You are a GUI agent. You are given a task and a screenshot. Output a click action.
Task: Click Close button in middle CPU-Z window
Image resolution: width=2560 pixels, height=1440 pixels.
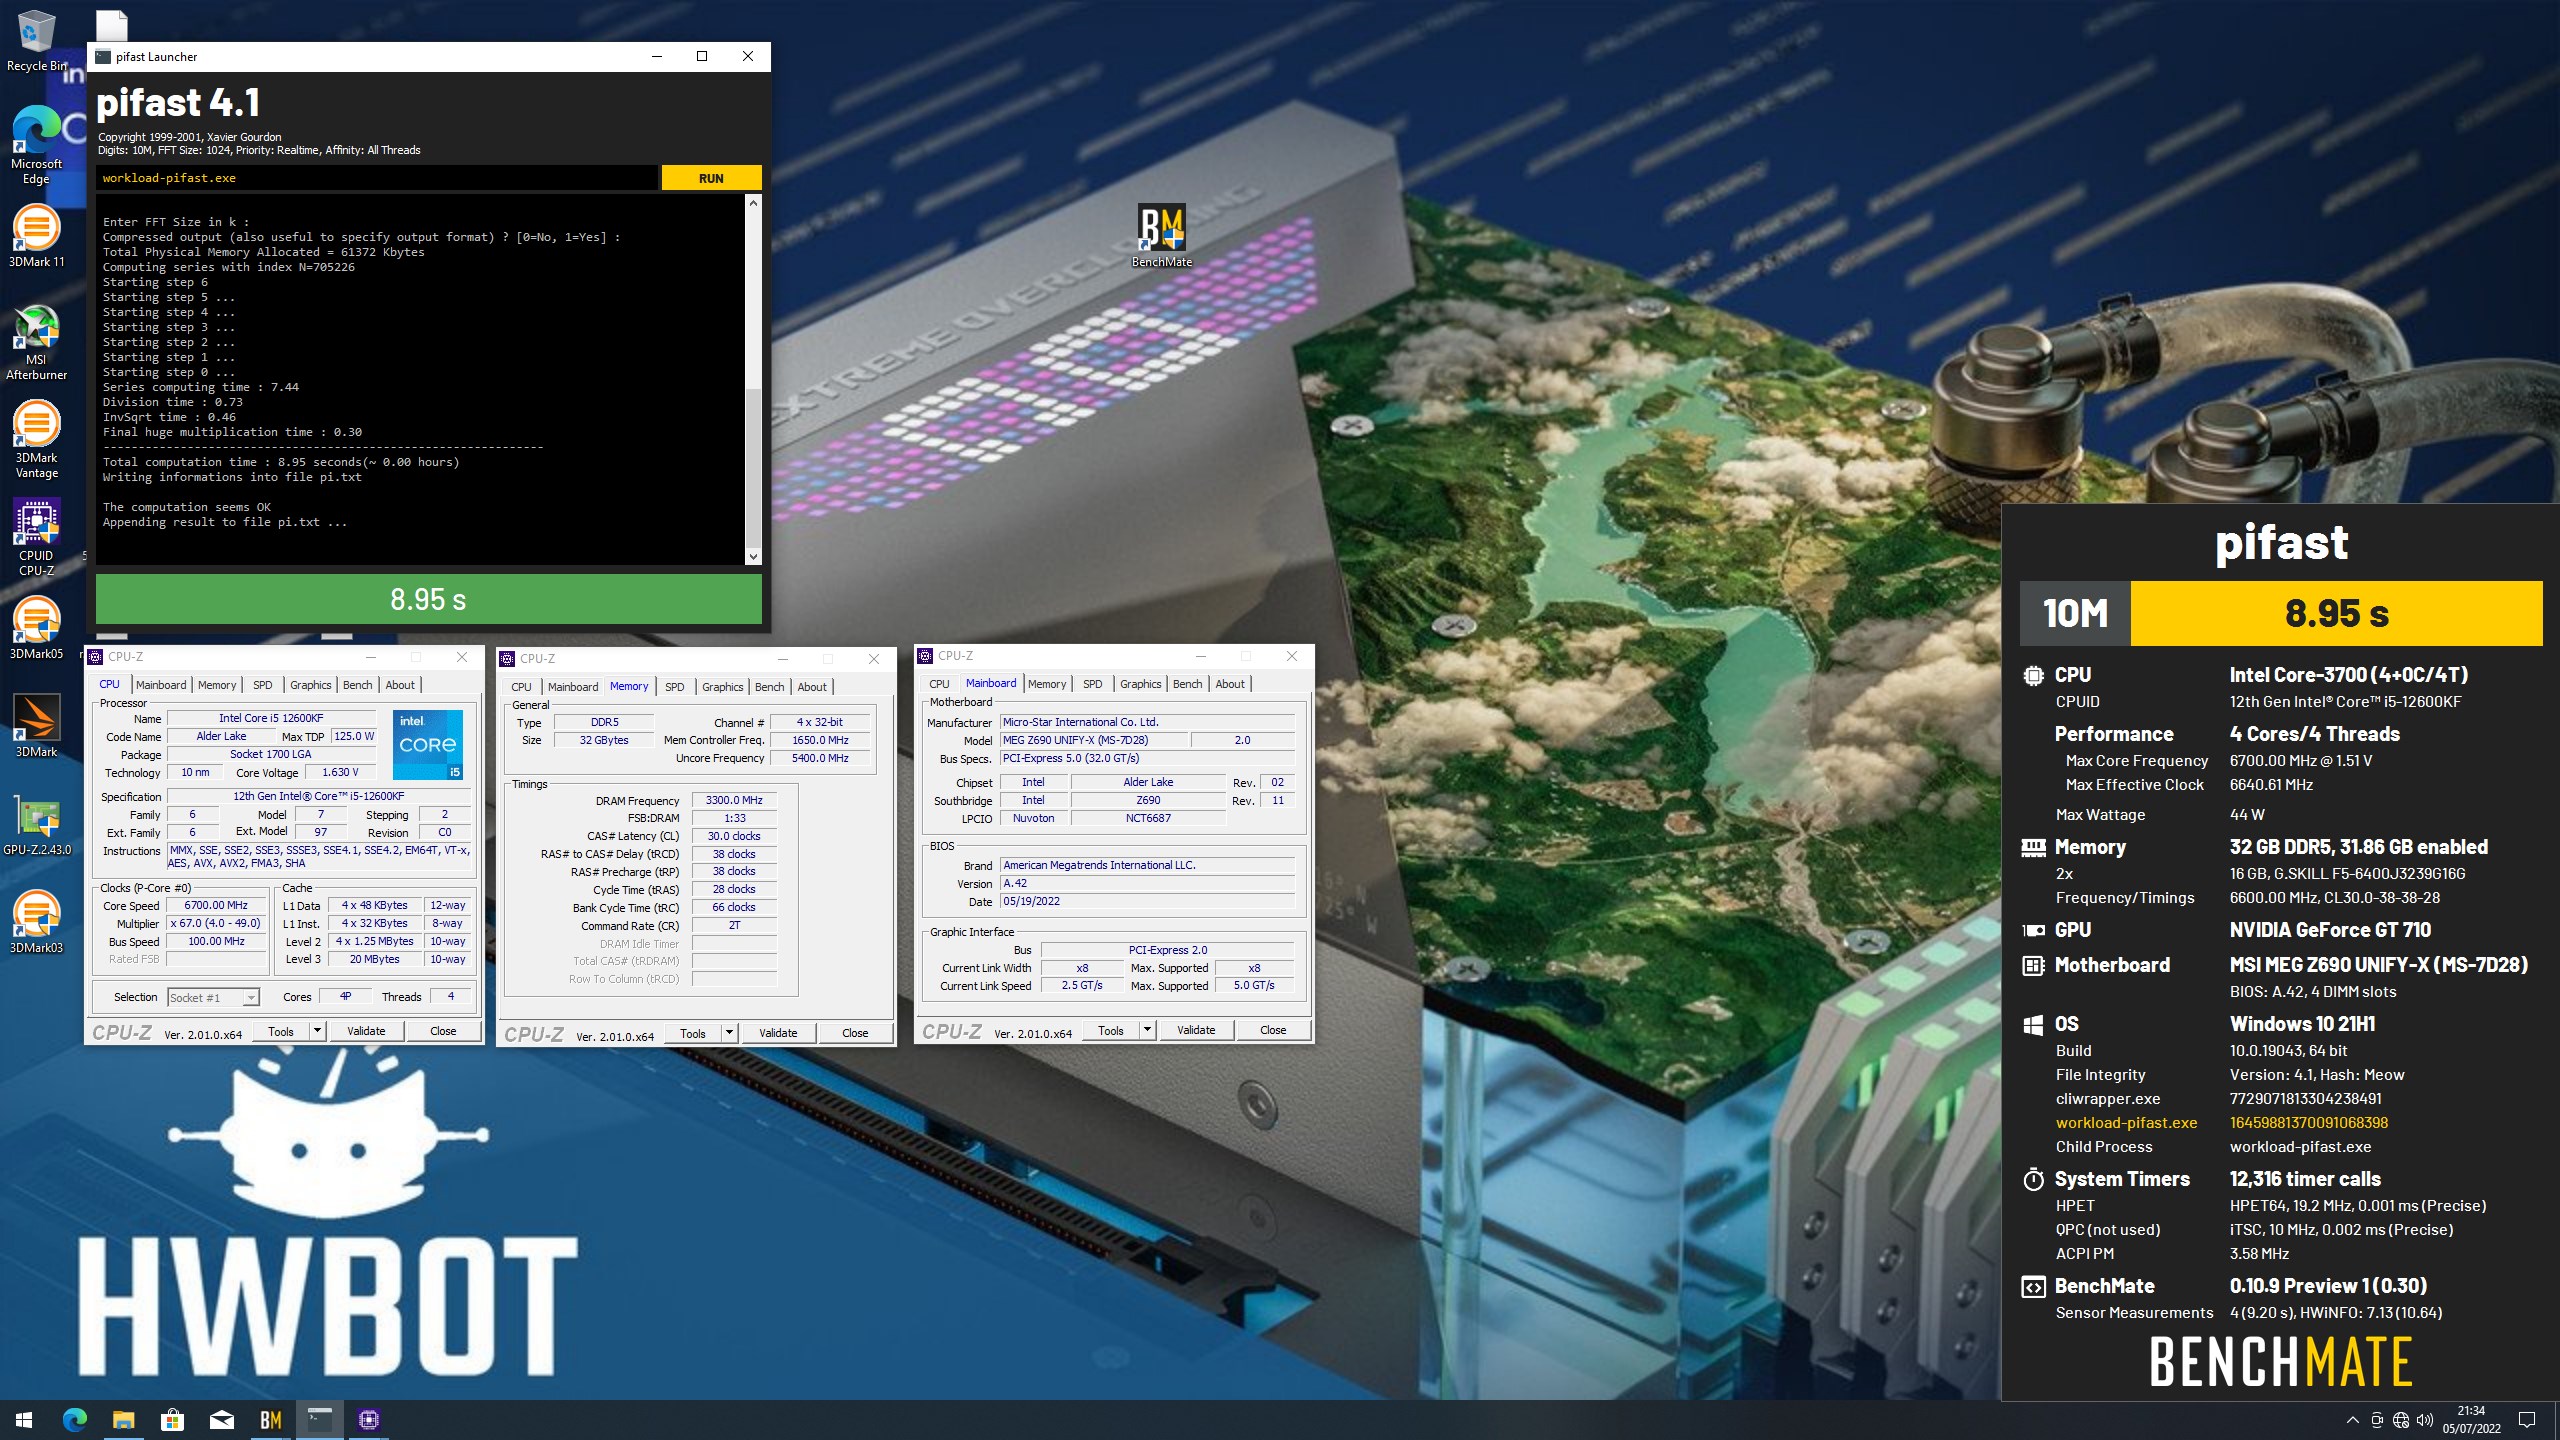pyautogui.click(x=855, y=1033)
